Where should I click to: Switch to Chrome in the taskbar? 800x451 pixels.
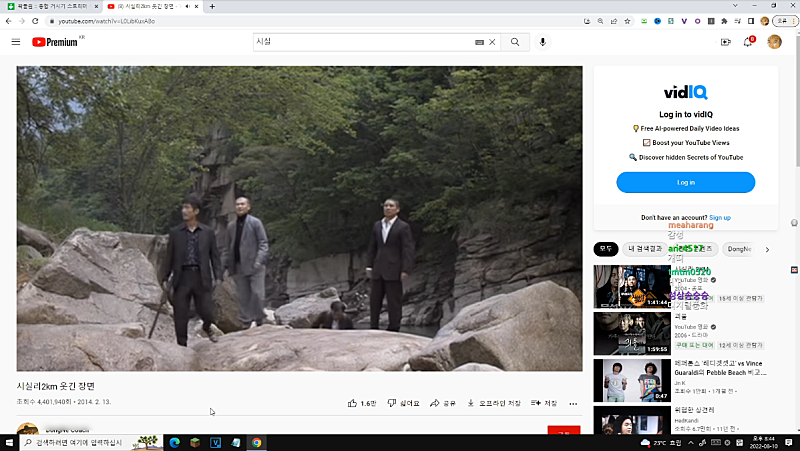256,442
